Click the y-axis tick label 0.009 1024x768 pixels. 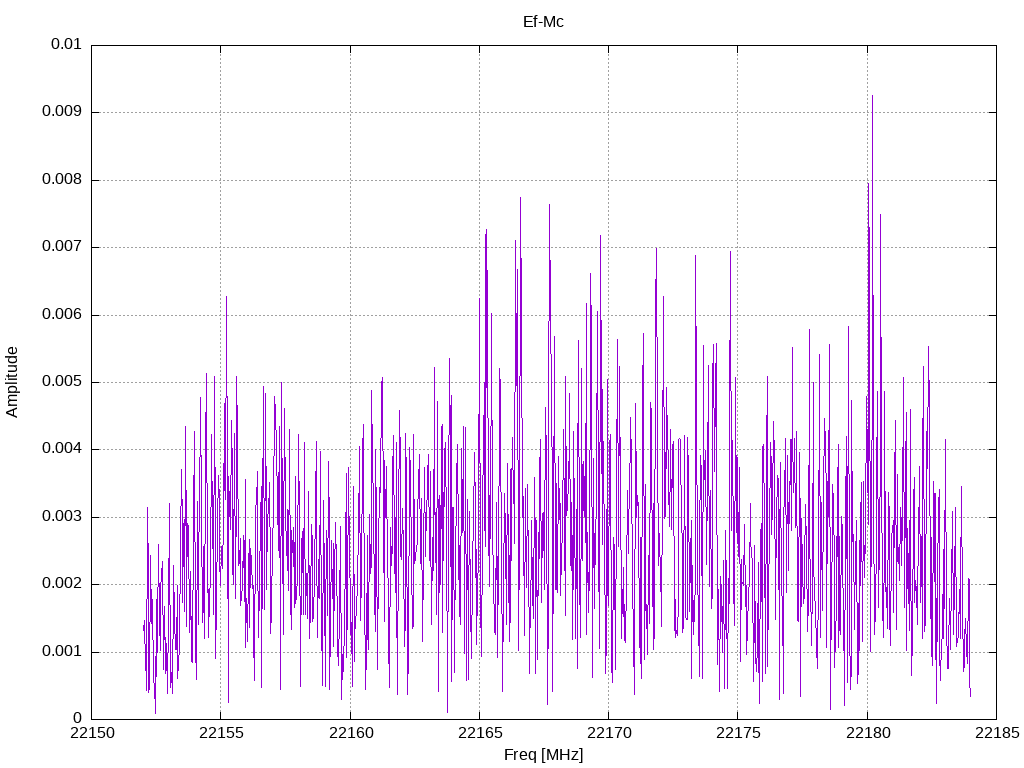62,111
